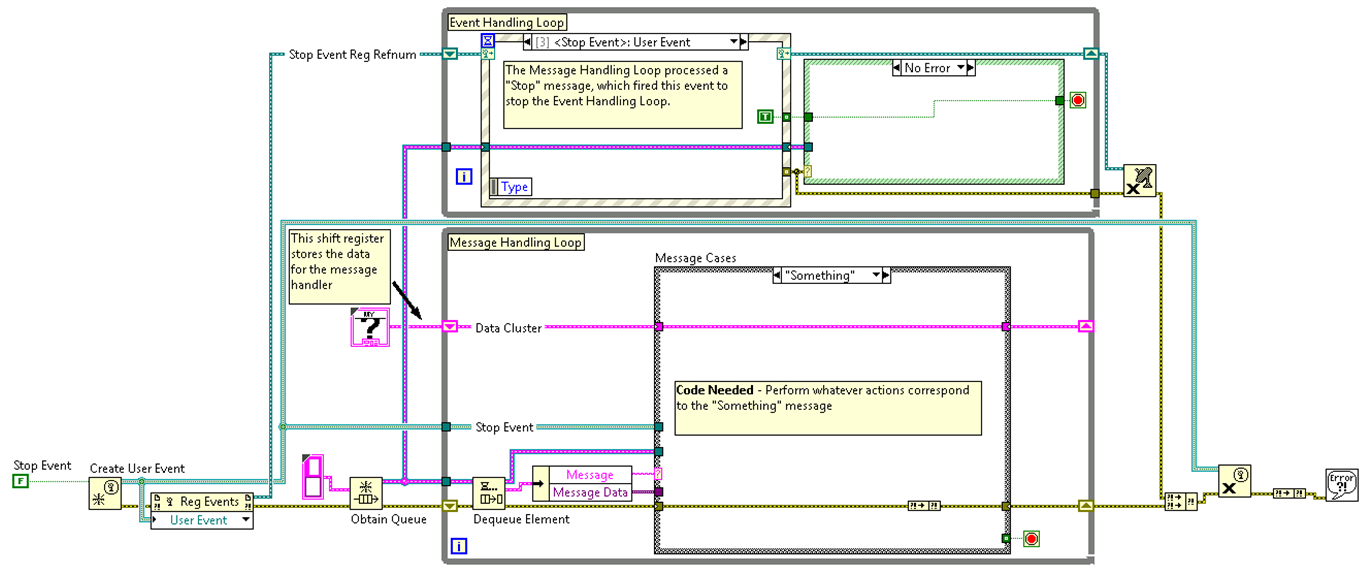
Task: Click Stop Event Reg Refnum right shift register
Action: 1091,54
